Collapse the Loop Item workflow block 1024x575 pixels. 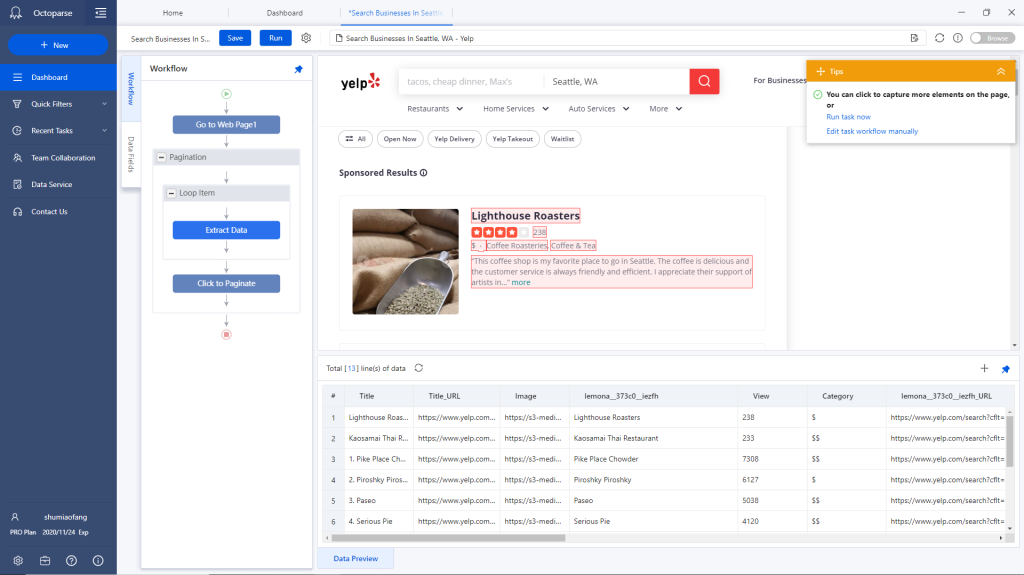171,193
